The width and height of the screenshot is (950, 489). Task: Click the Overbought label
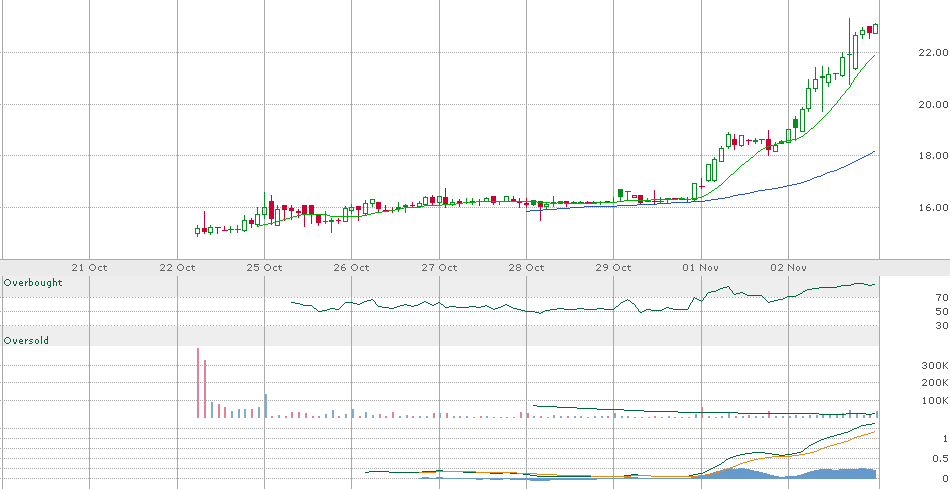33,282
